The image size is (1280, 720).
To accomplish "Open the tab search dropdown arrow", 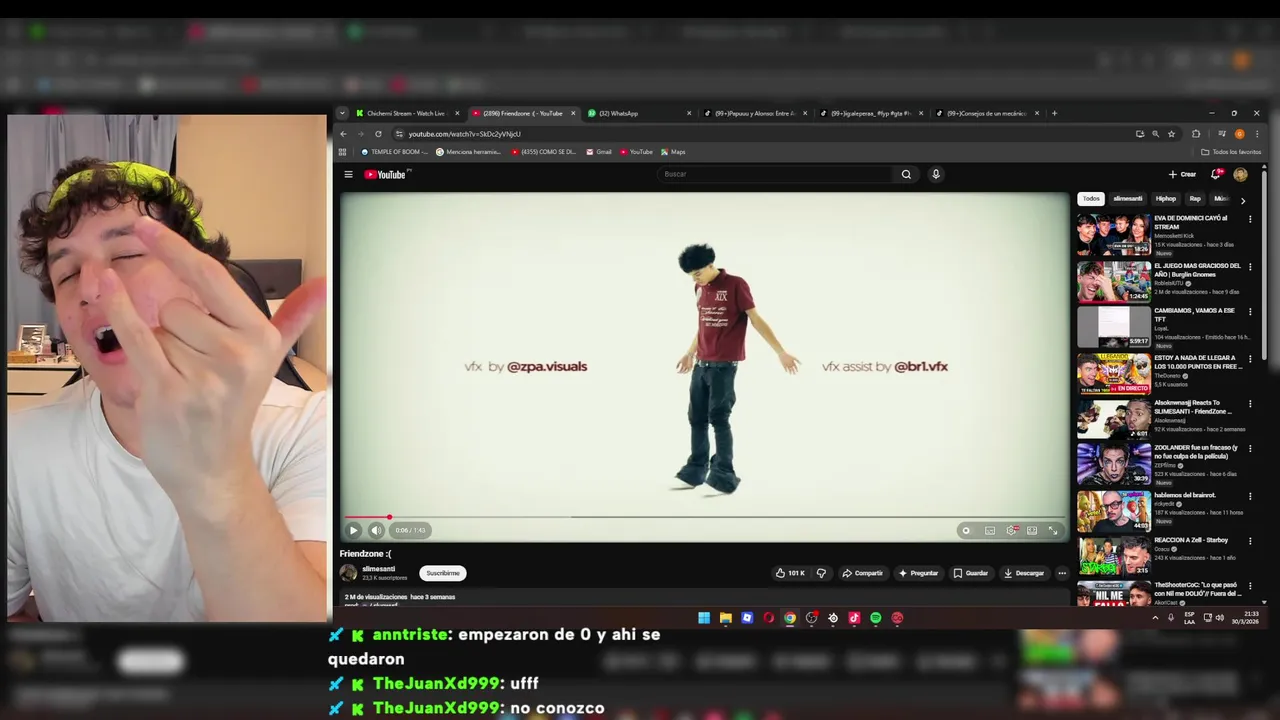I will click(x=342, y=113).
